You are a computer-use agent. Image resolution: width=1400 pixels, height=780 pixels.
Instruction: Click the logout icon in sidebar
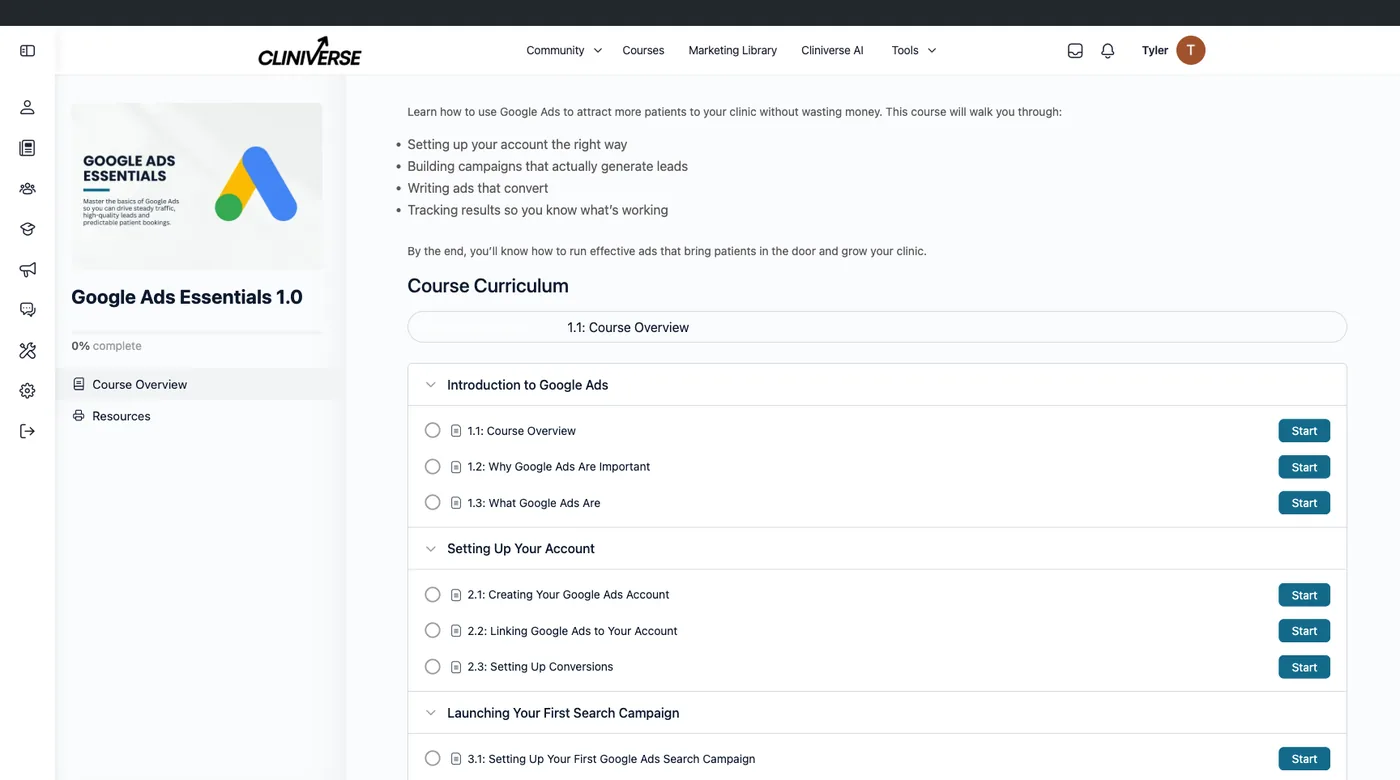tap(27, 431)
